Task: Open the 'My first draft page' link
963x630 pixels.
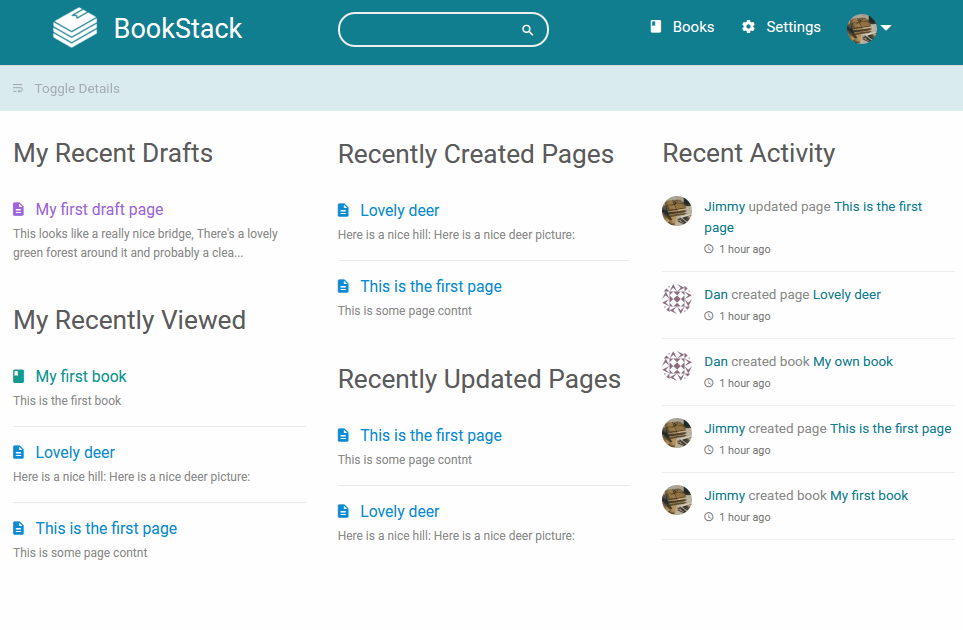Action: [x=99, y=209]
